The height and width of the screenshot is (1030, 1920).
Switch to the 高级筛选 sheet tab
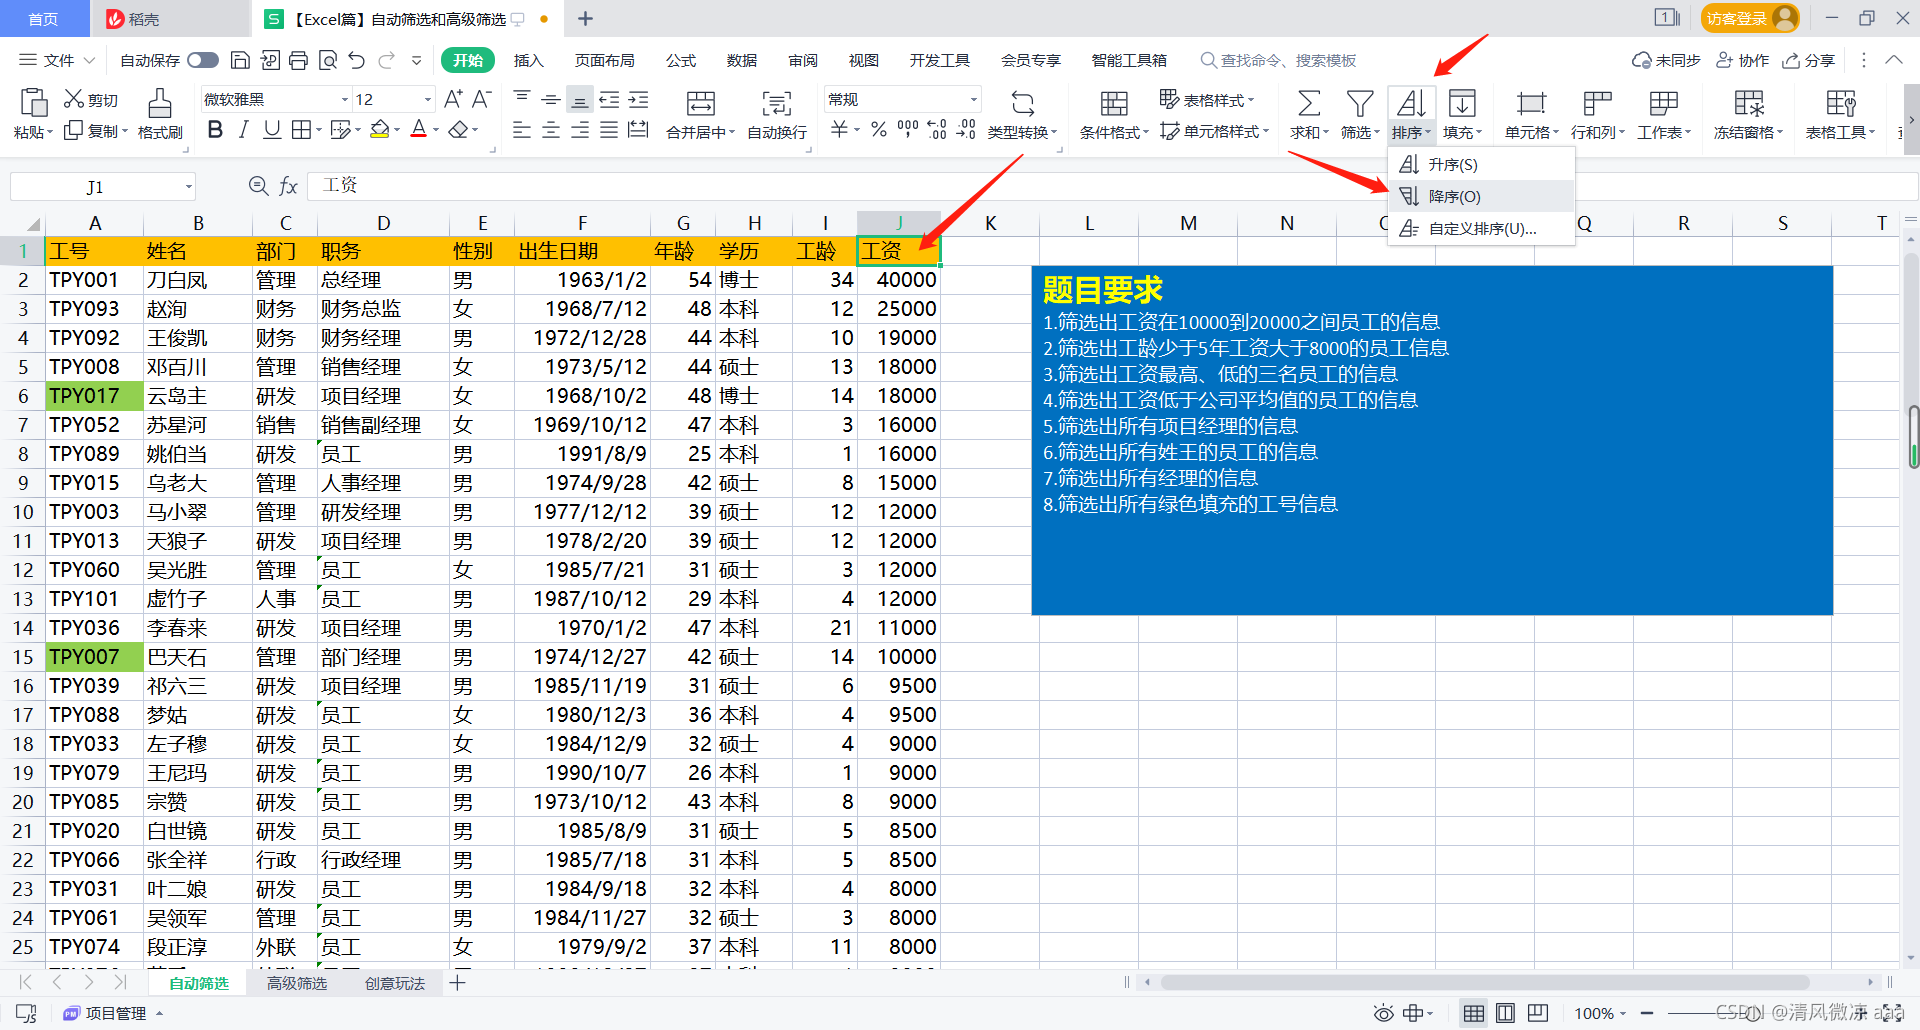297,984
